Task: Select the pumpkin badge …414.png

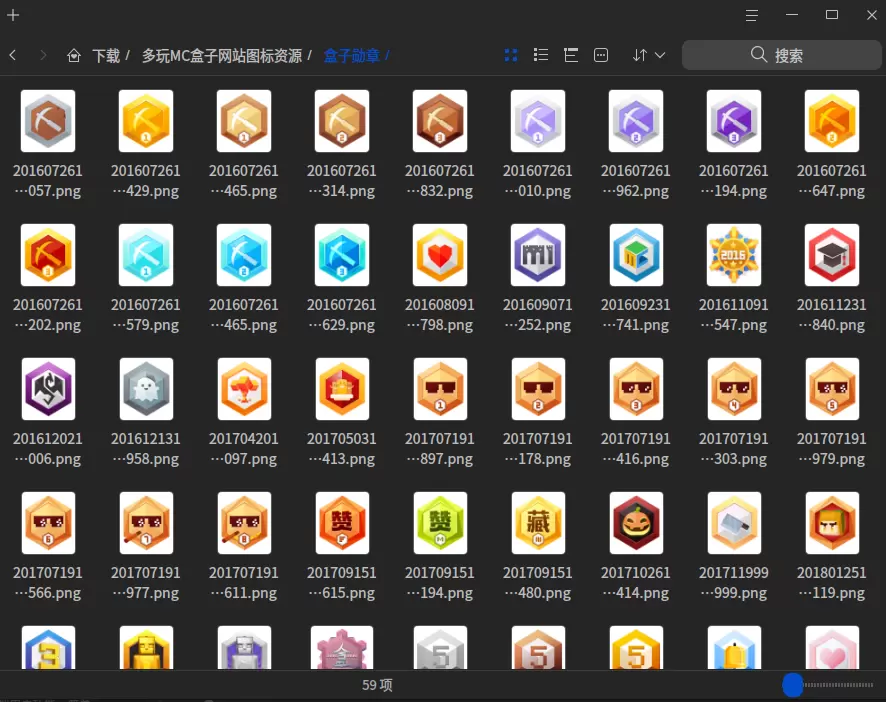Action: [636, 523]
